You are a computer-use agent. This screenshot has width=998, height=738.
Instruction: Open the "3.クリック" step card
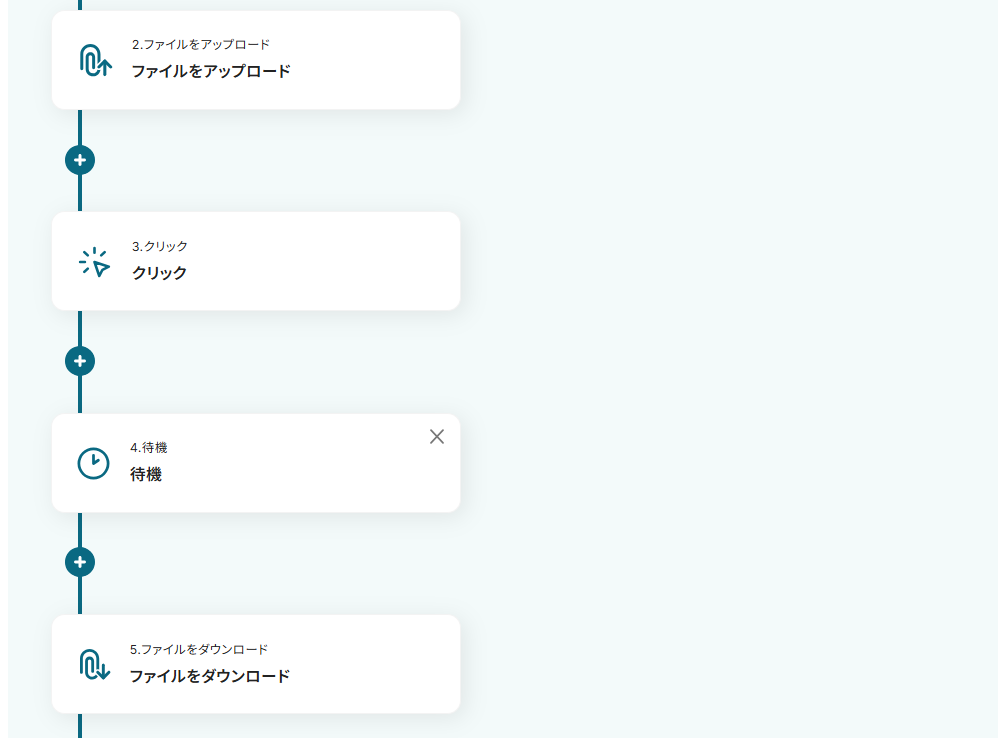pos(256,261)
